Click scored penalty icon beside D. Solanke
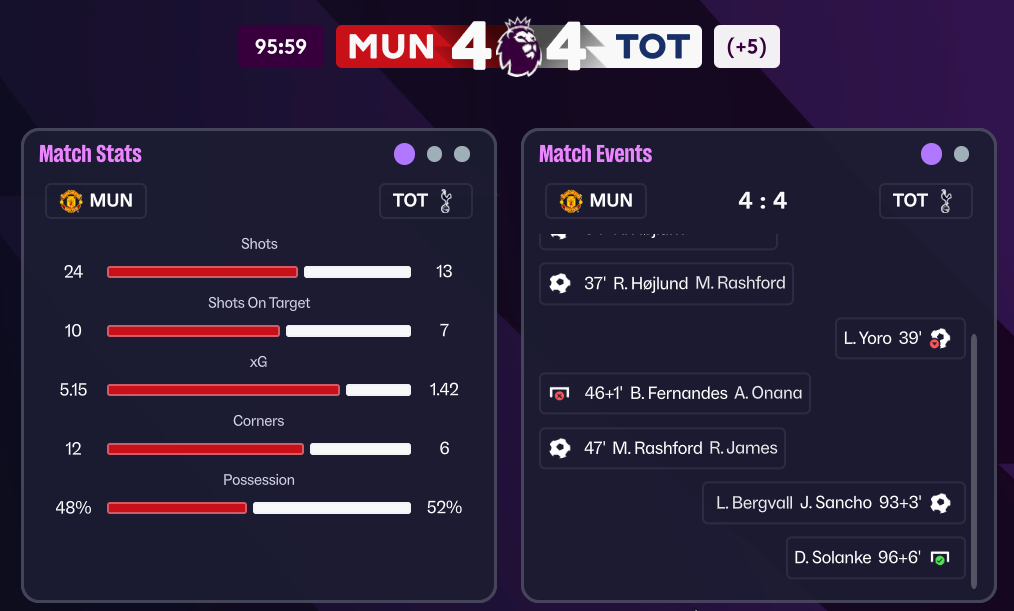 coord(939,557)
